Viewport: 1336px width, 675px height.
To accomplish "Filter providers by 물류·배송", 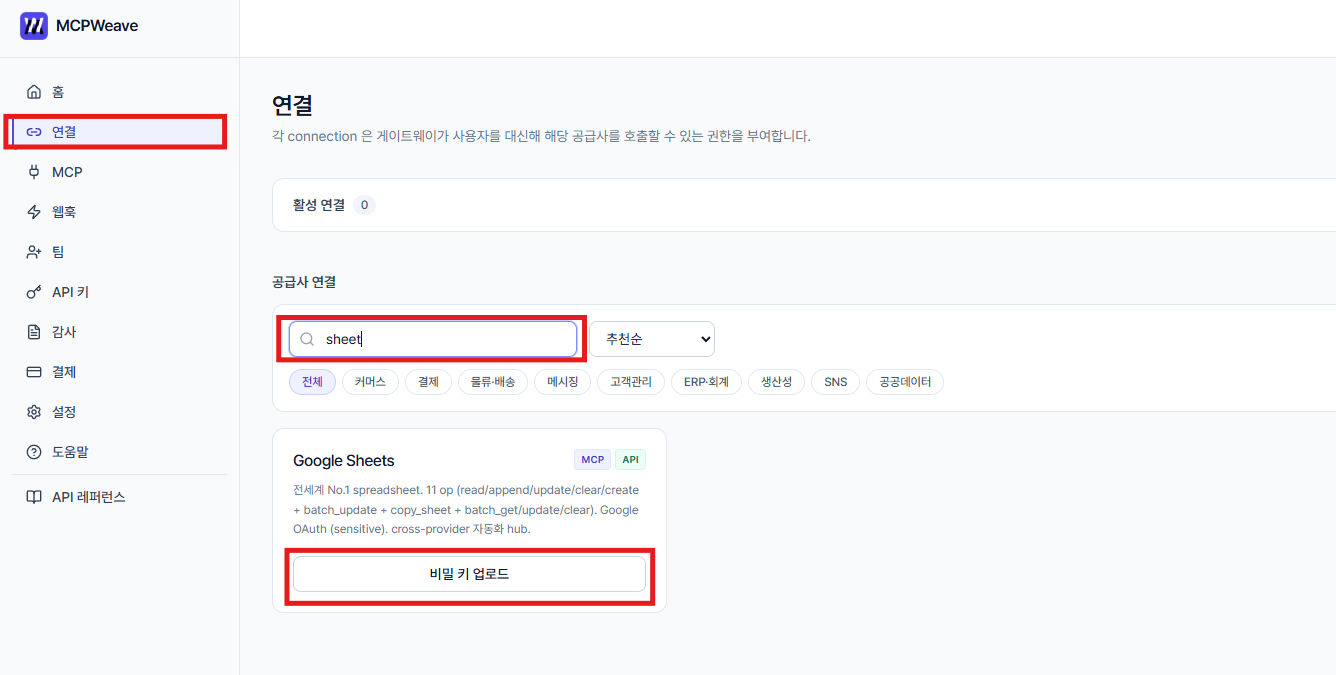I will coord(493,382).
